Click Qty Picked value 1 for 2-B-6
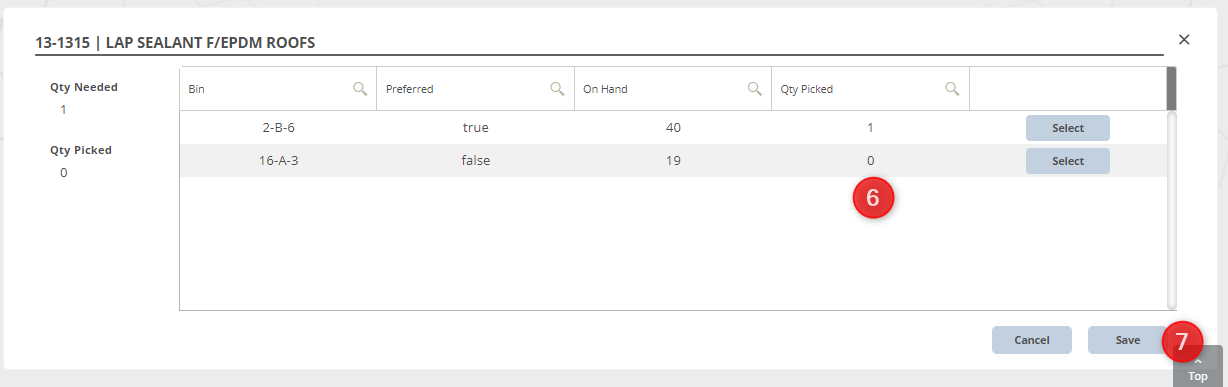This screenshot has height=387, width=1228. pos(871,128)
